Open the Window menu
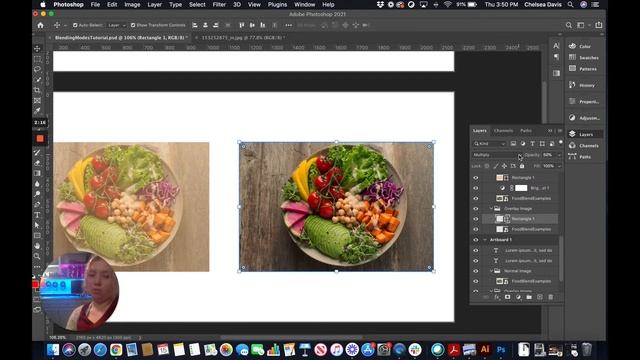Image resolution: width=640 pixels, height=360 pixels. pos(304,4)
